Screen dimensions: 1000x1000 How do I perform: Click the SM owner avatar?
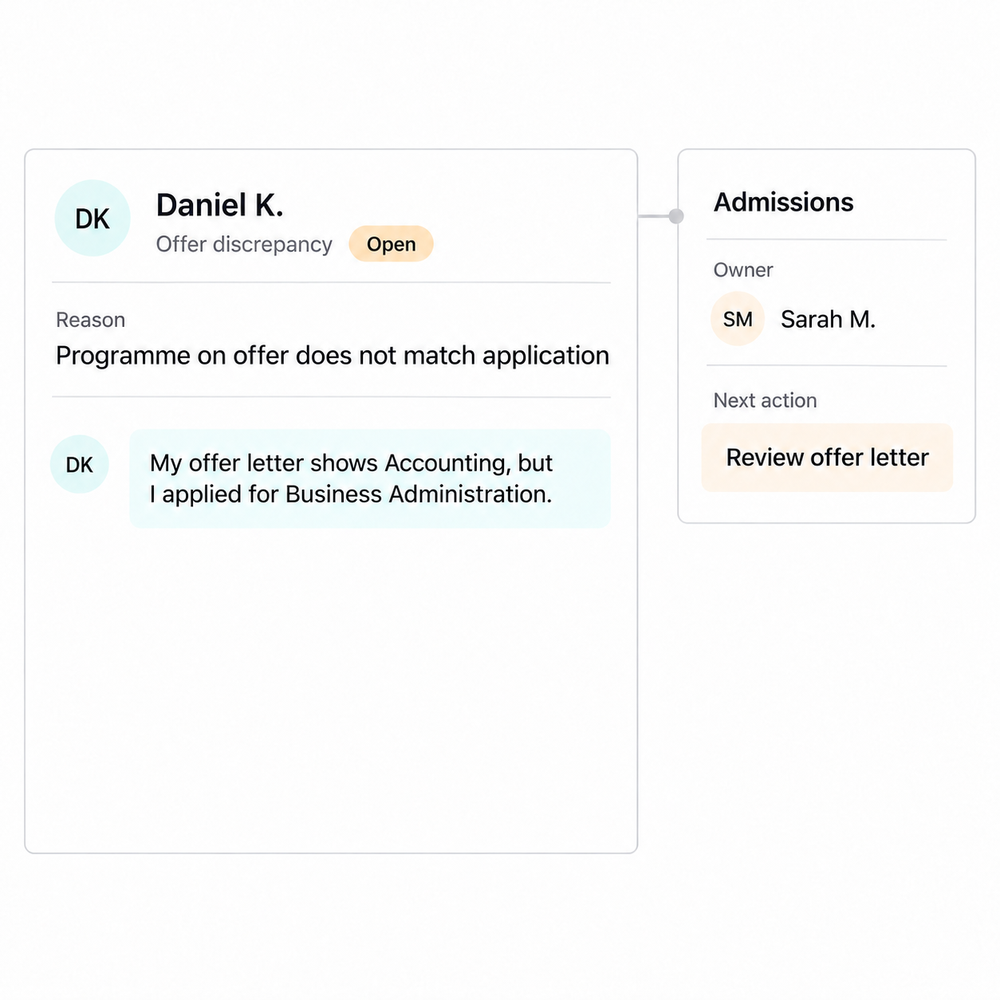tap(737, 319)
